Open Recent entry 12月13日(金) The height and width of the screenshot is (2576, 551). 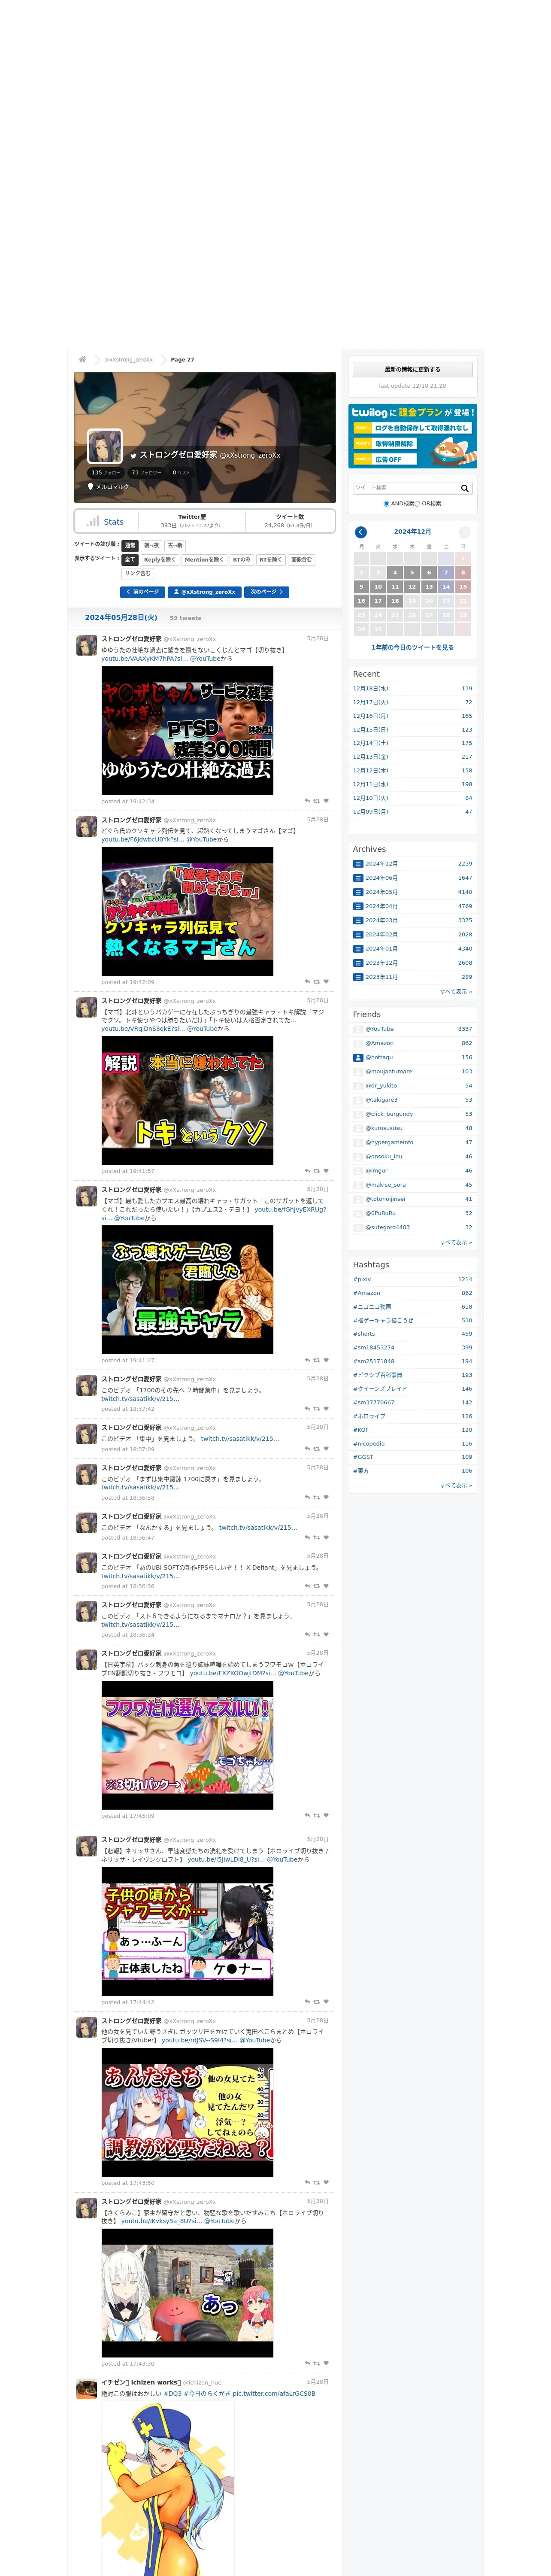tap(371, 757)
